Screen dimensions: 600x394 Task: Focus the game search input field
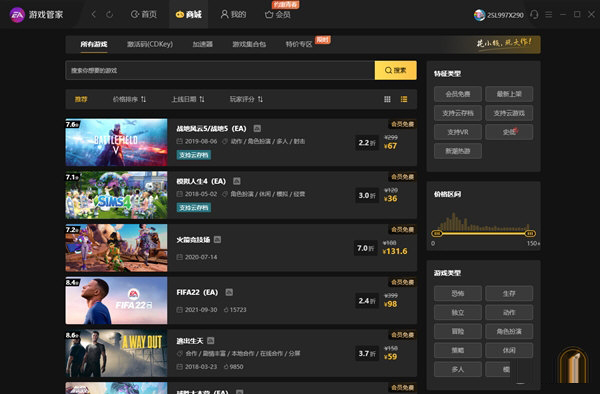(x=220, y=70)
